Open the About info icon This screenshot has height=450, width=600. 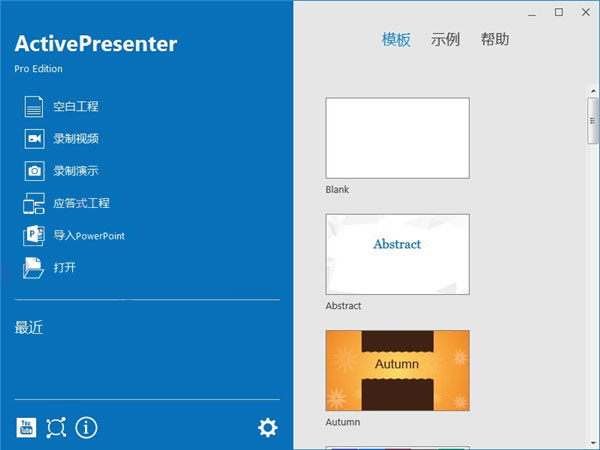coord(86,427)
